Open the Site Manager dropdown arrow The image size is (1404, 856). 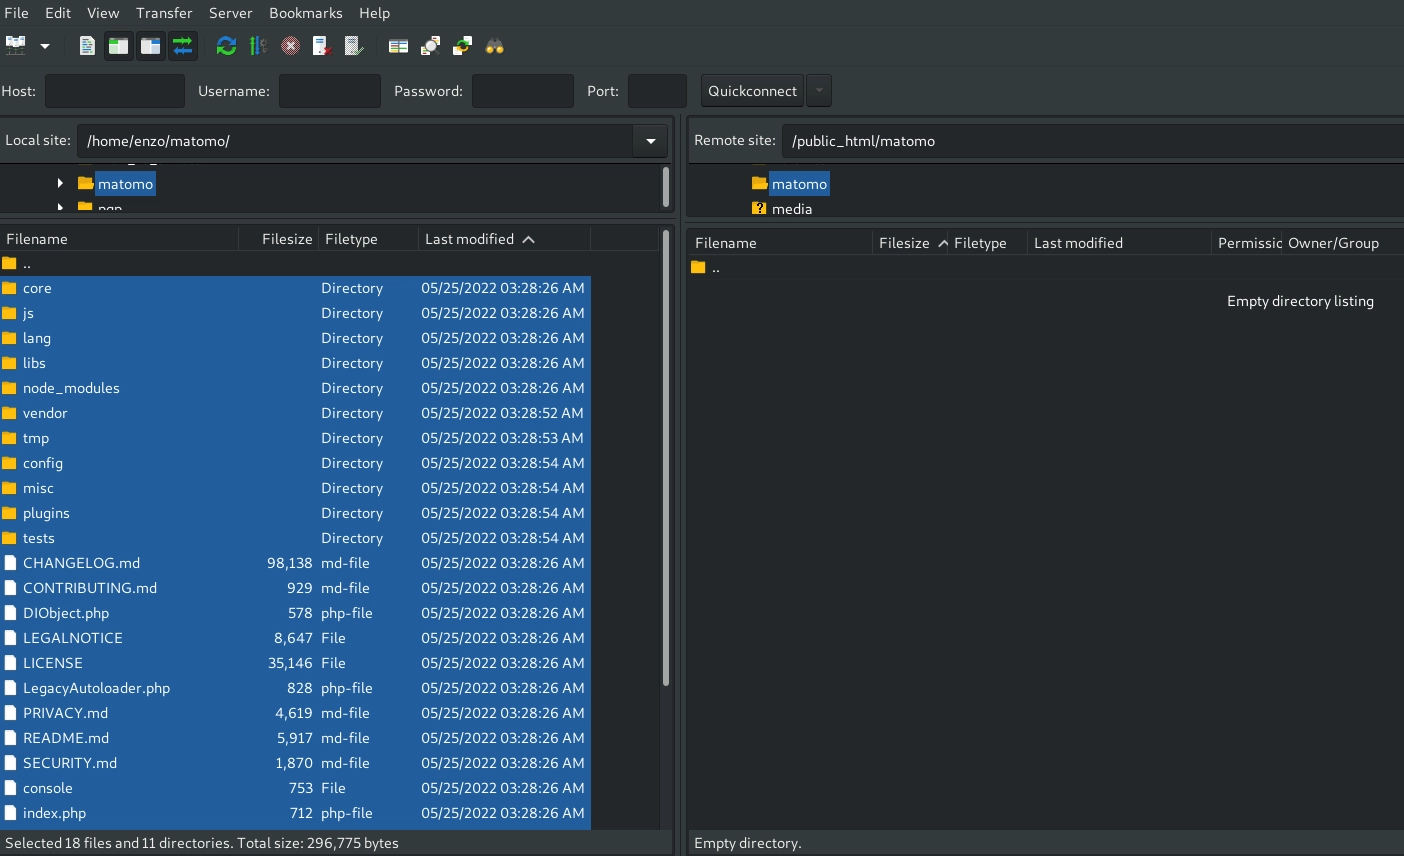point(44,46)
